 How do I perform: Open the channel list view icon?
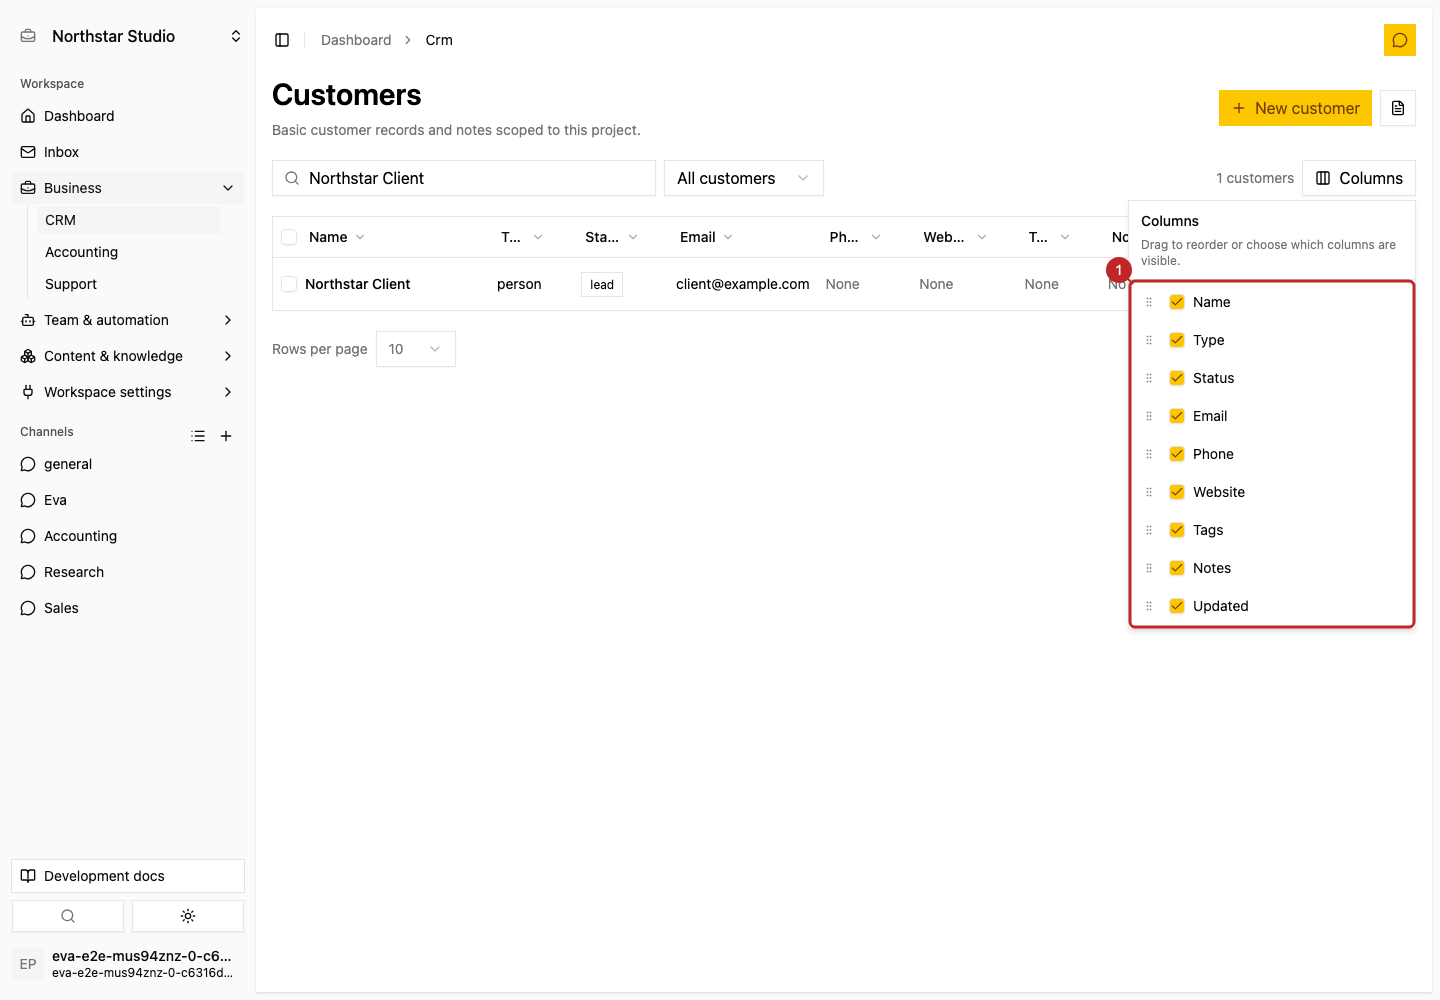[198, 436]
